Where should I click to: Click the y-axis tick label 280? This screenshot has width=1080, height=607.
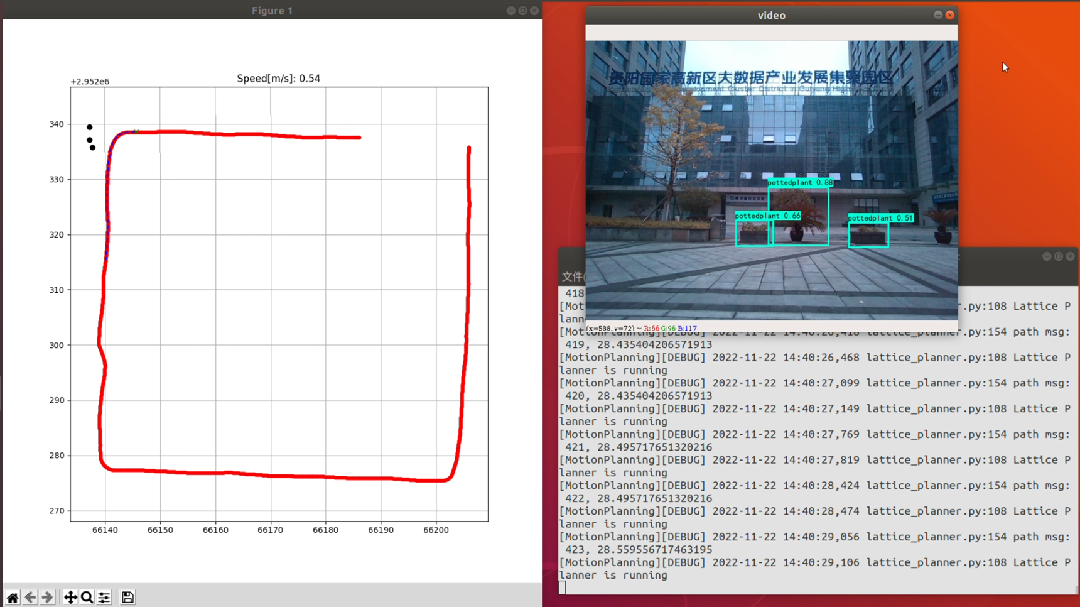(56, 455)
